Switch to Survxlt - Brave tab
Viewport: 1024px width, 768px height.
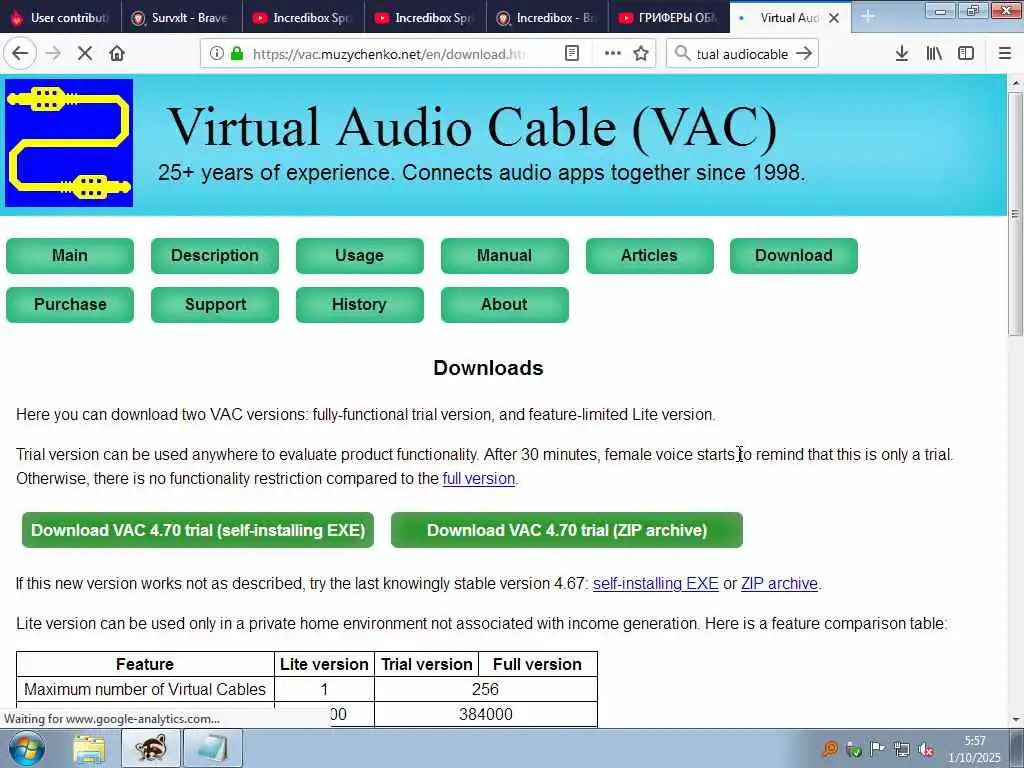[182, 18]
